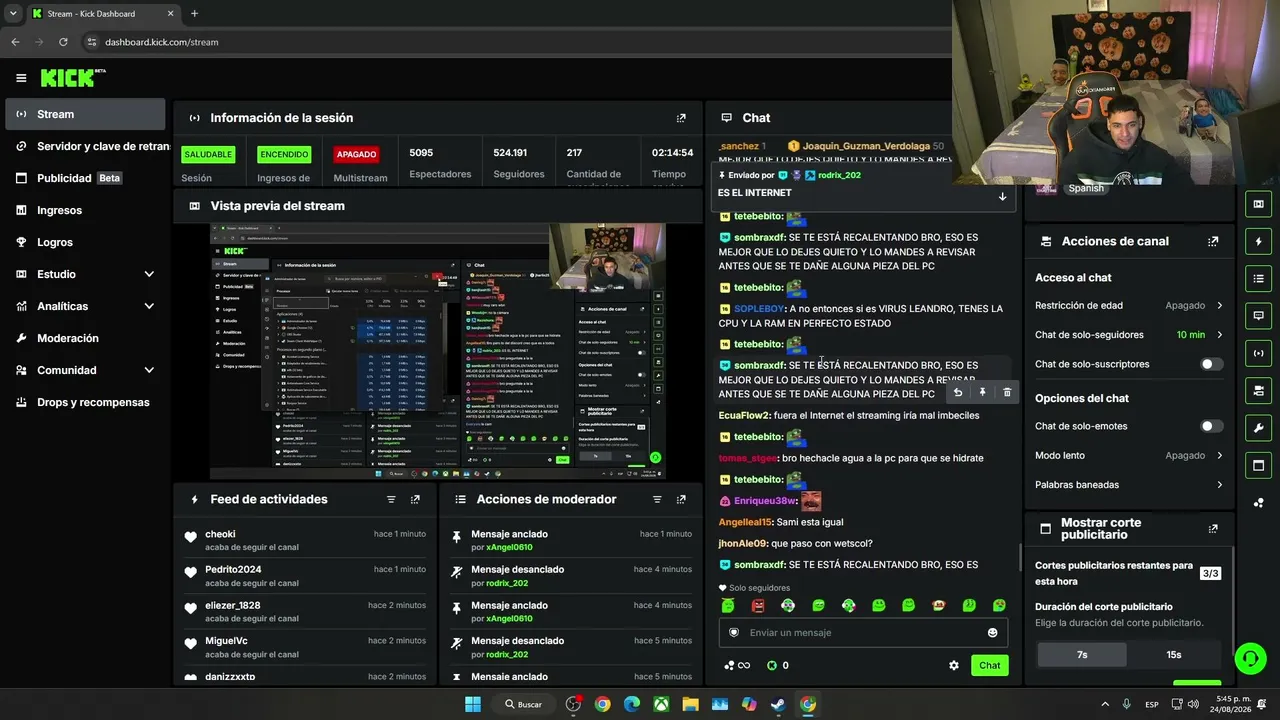Open Ingresos in the sidebar
This screenshot has width=1280, height=720.
click(85, 210)
